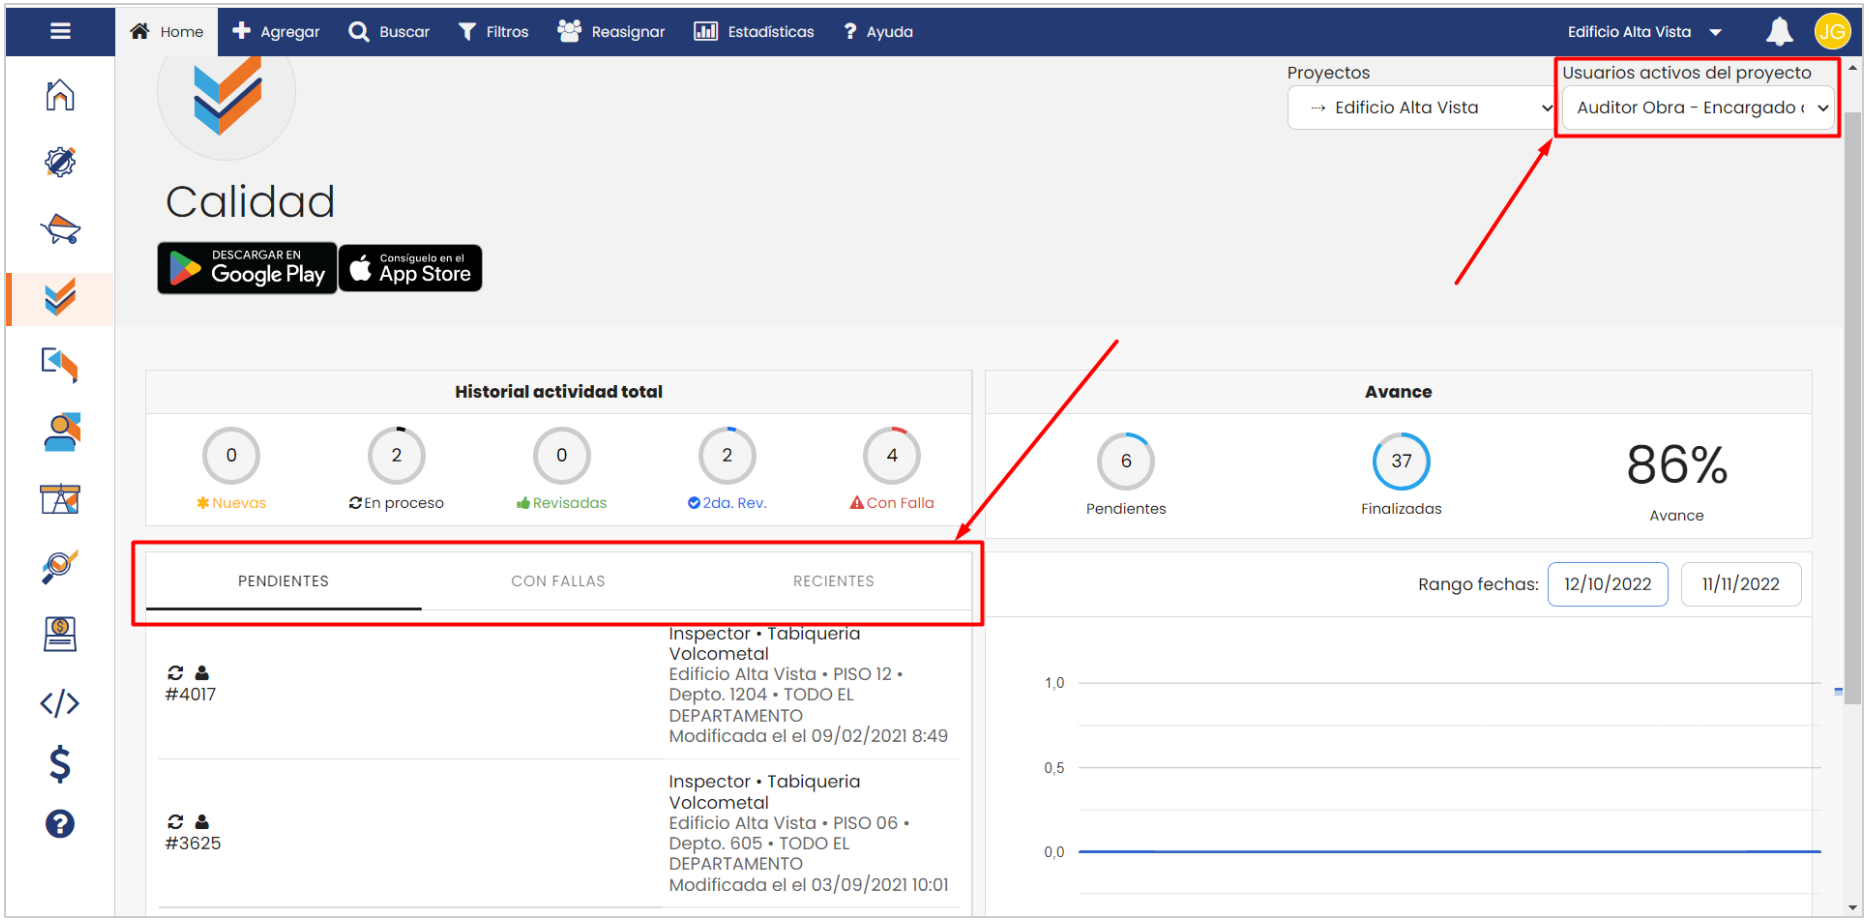This screenshot has width=1869, height=923.
Task: Open the hamburger menu icon
Action: tap(60, 31)
